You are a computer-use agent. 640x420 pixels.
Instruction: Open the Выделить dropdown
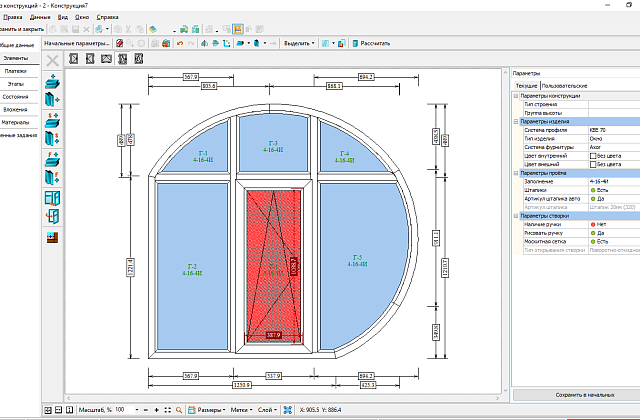[x=299, y=43]
